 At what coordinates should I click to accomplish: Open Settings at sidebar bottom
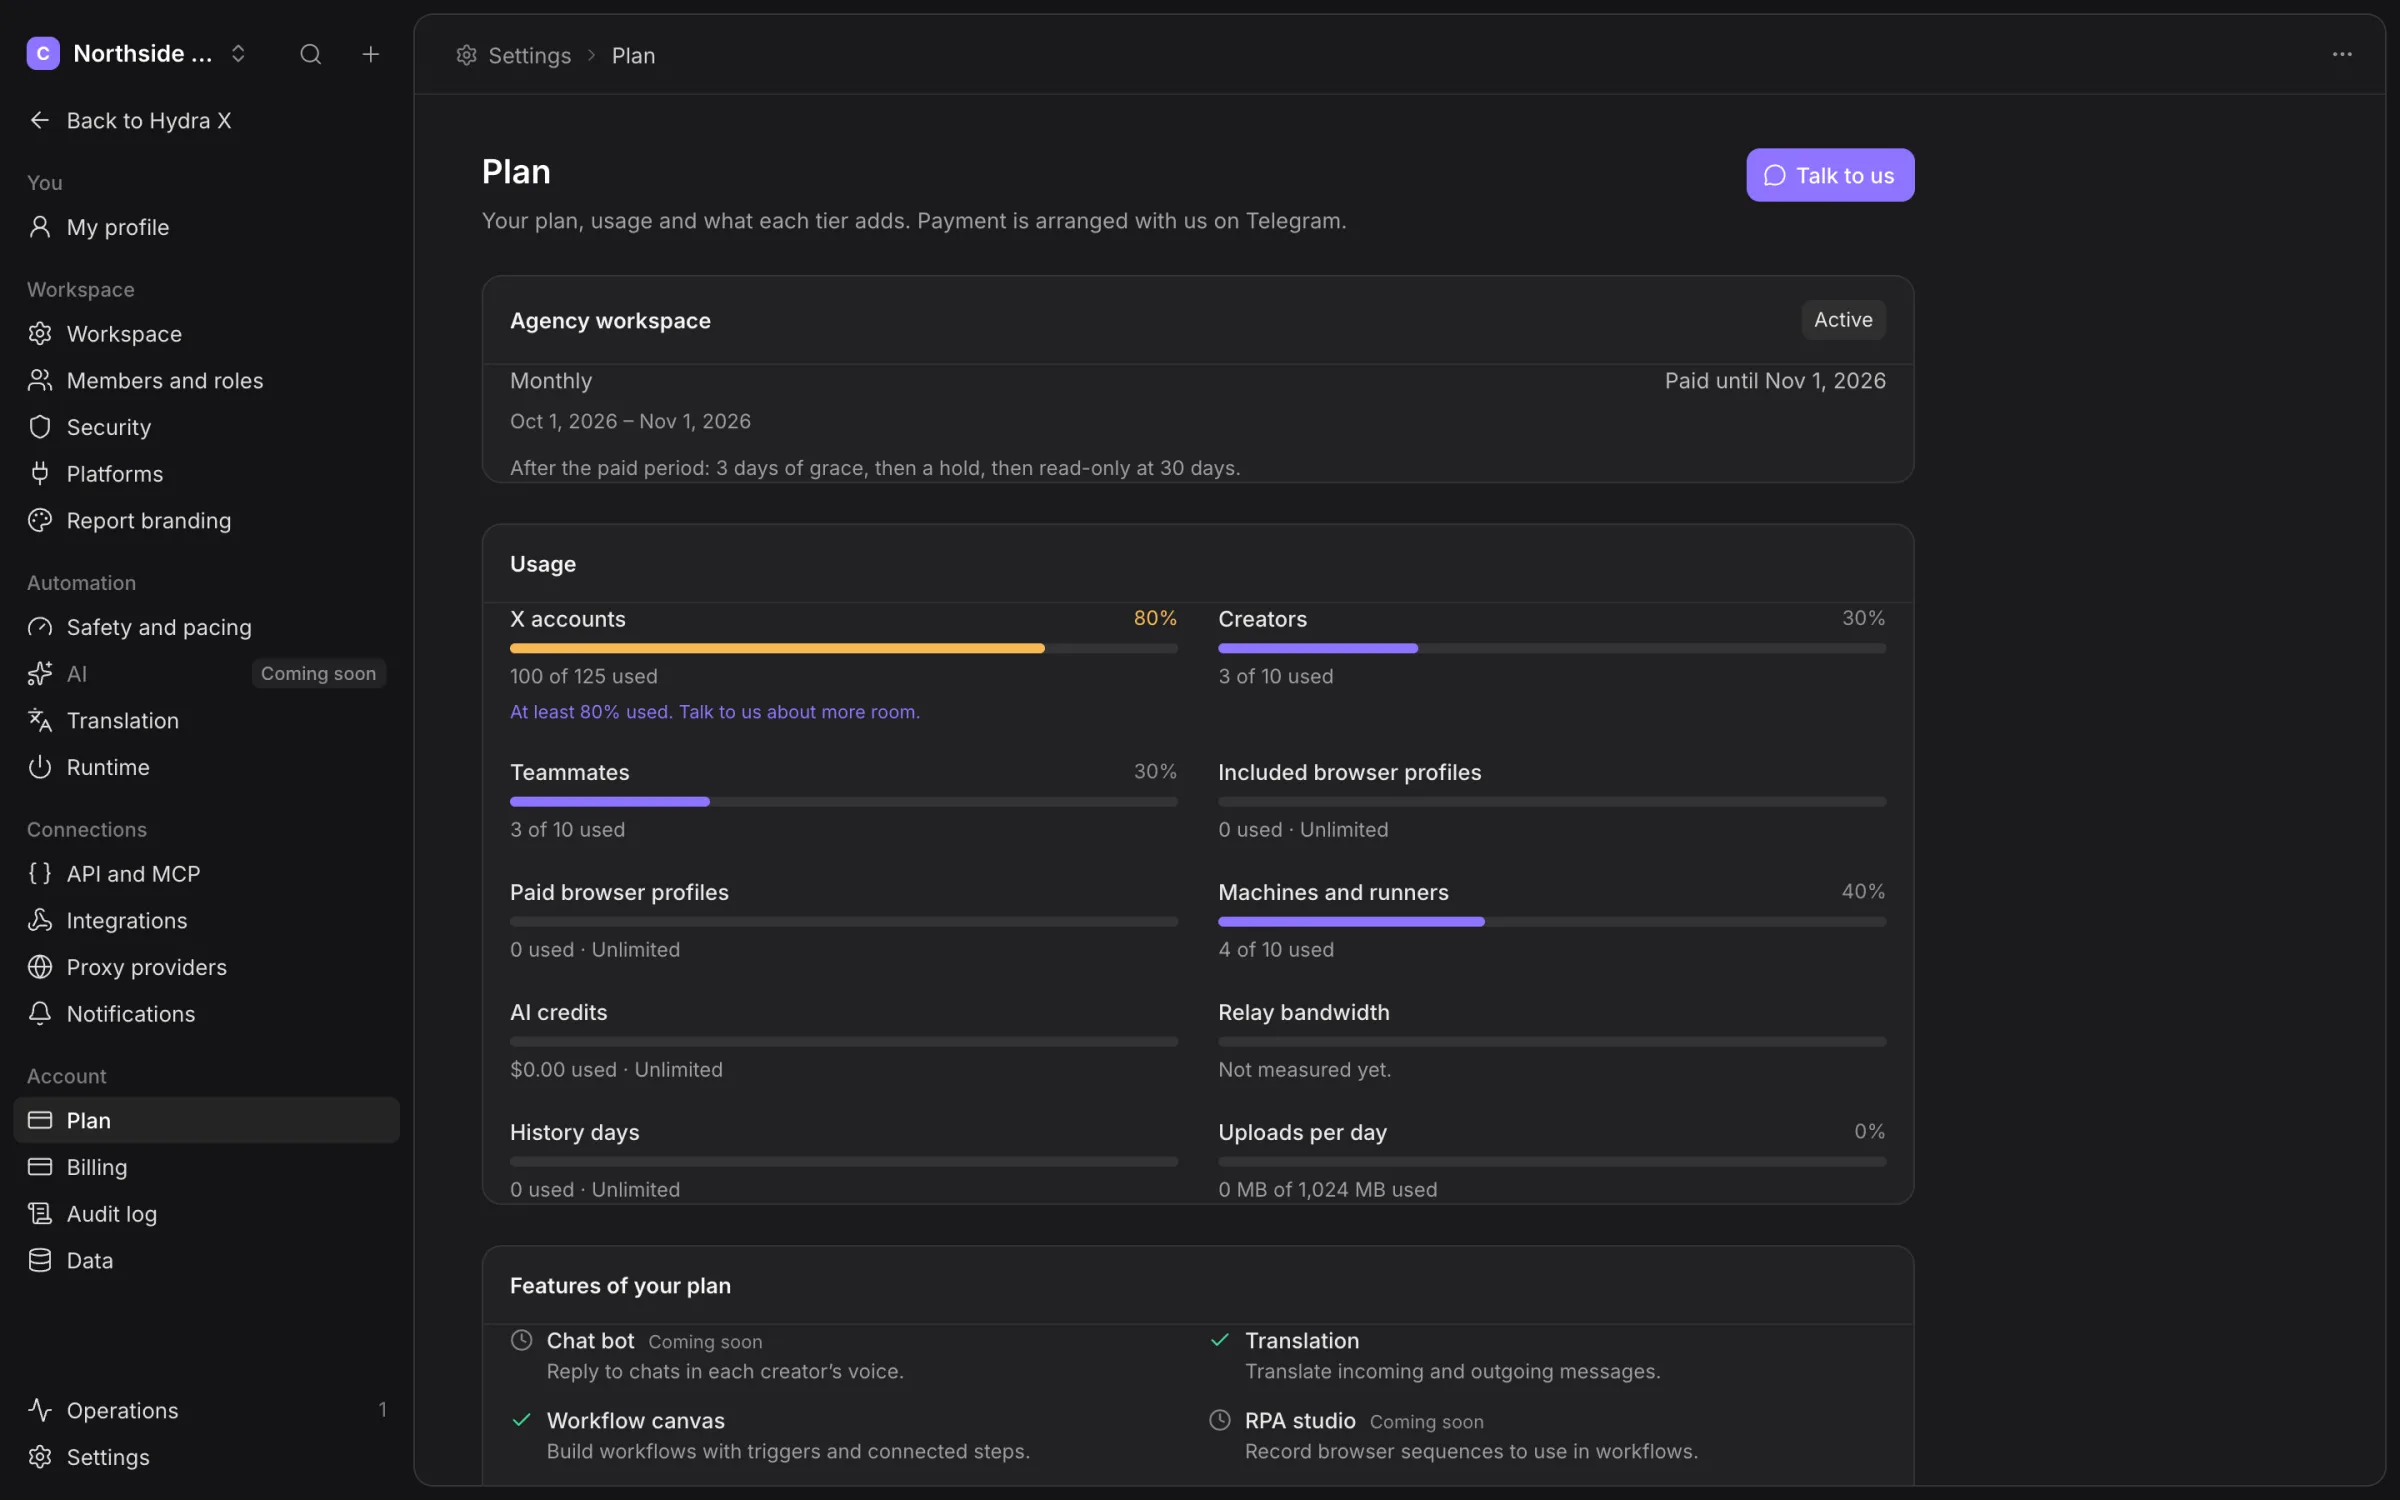coord(207,1457)
